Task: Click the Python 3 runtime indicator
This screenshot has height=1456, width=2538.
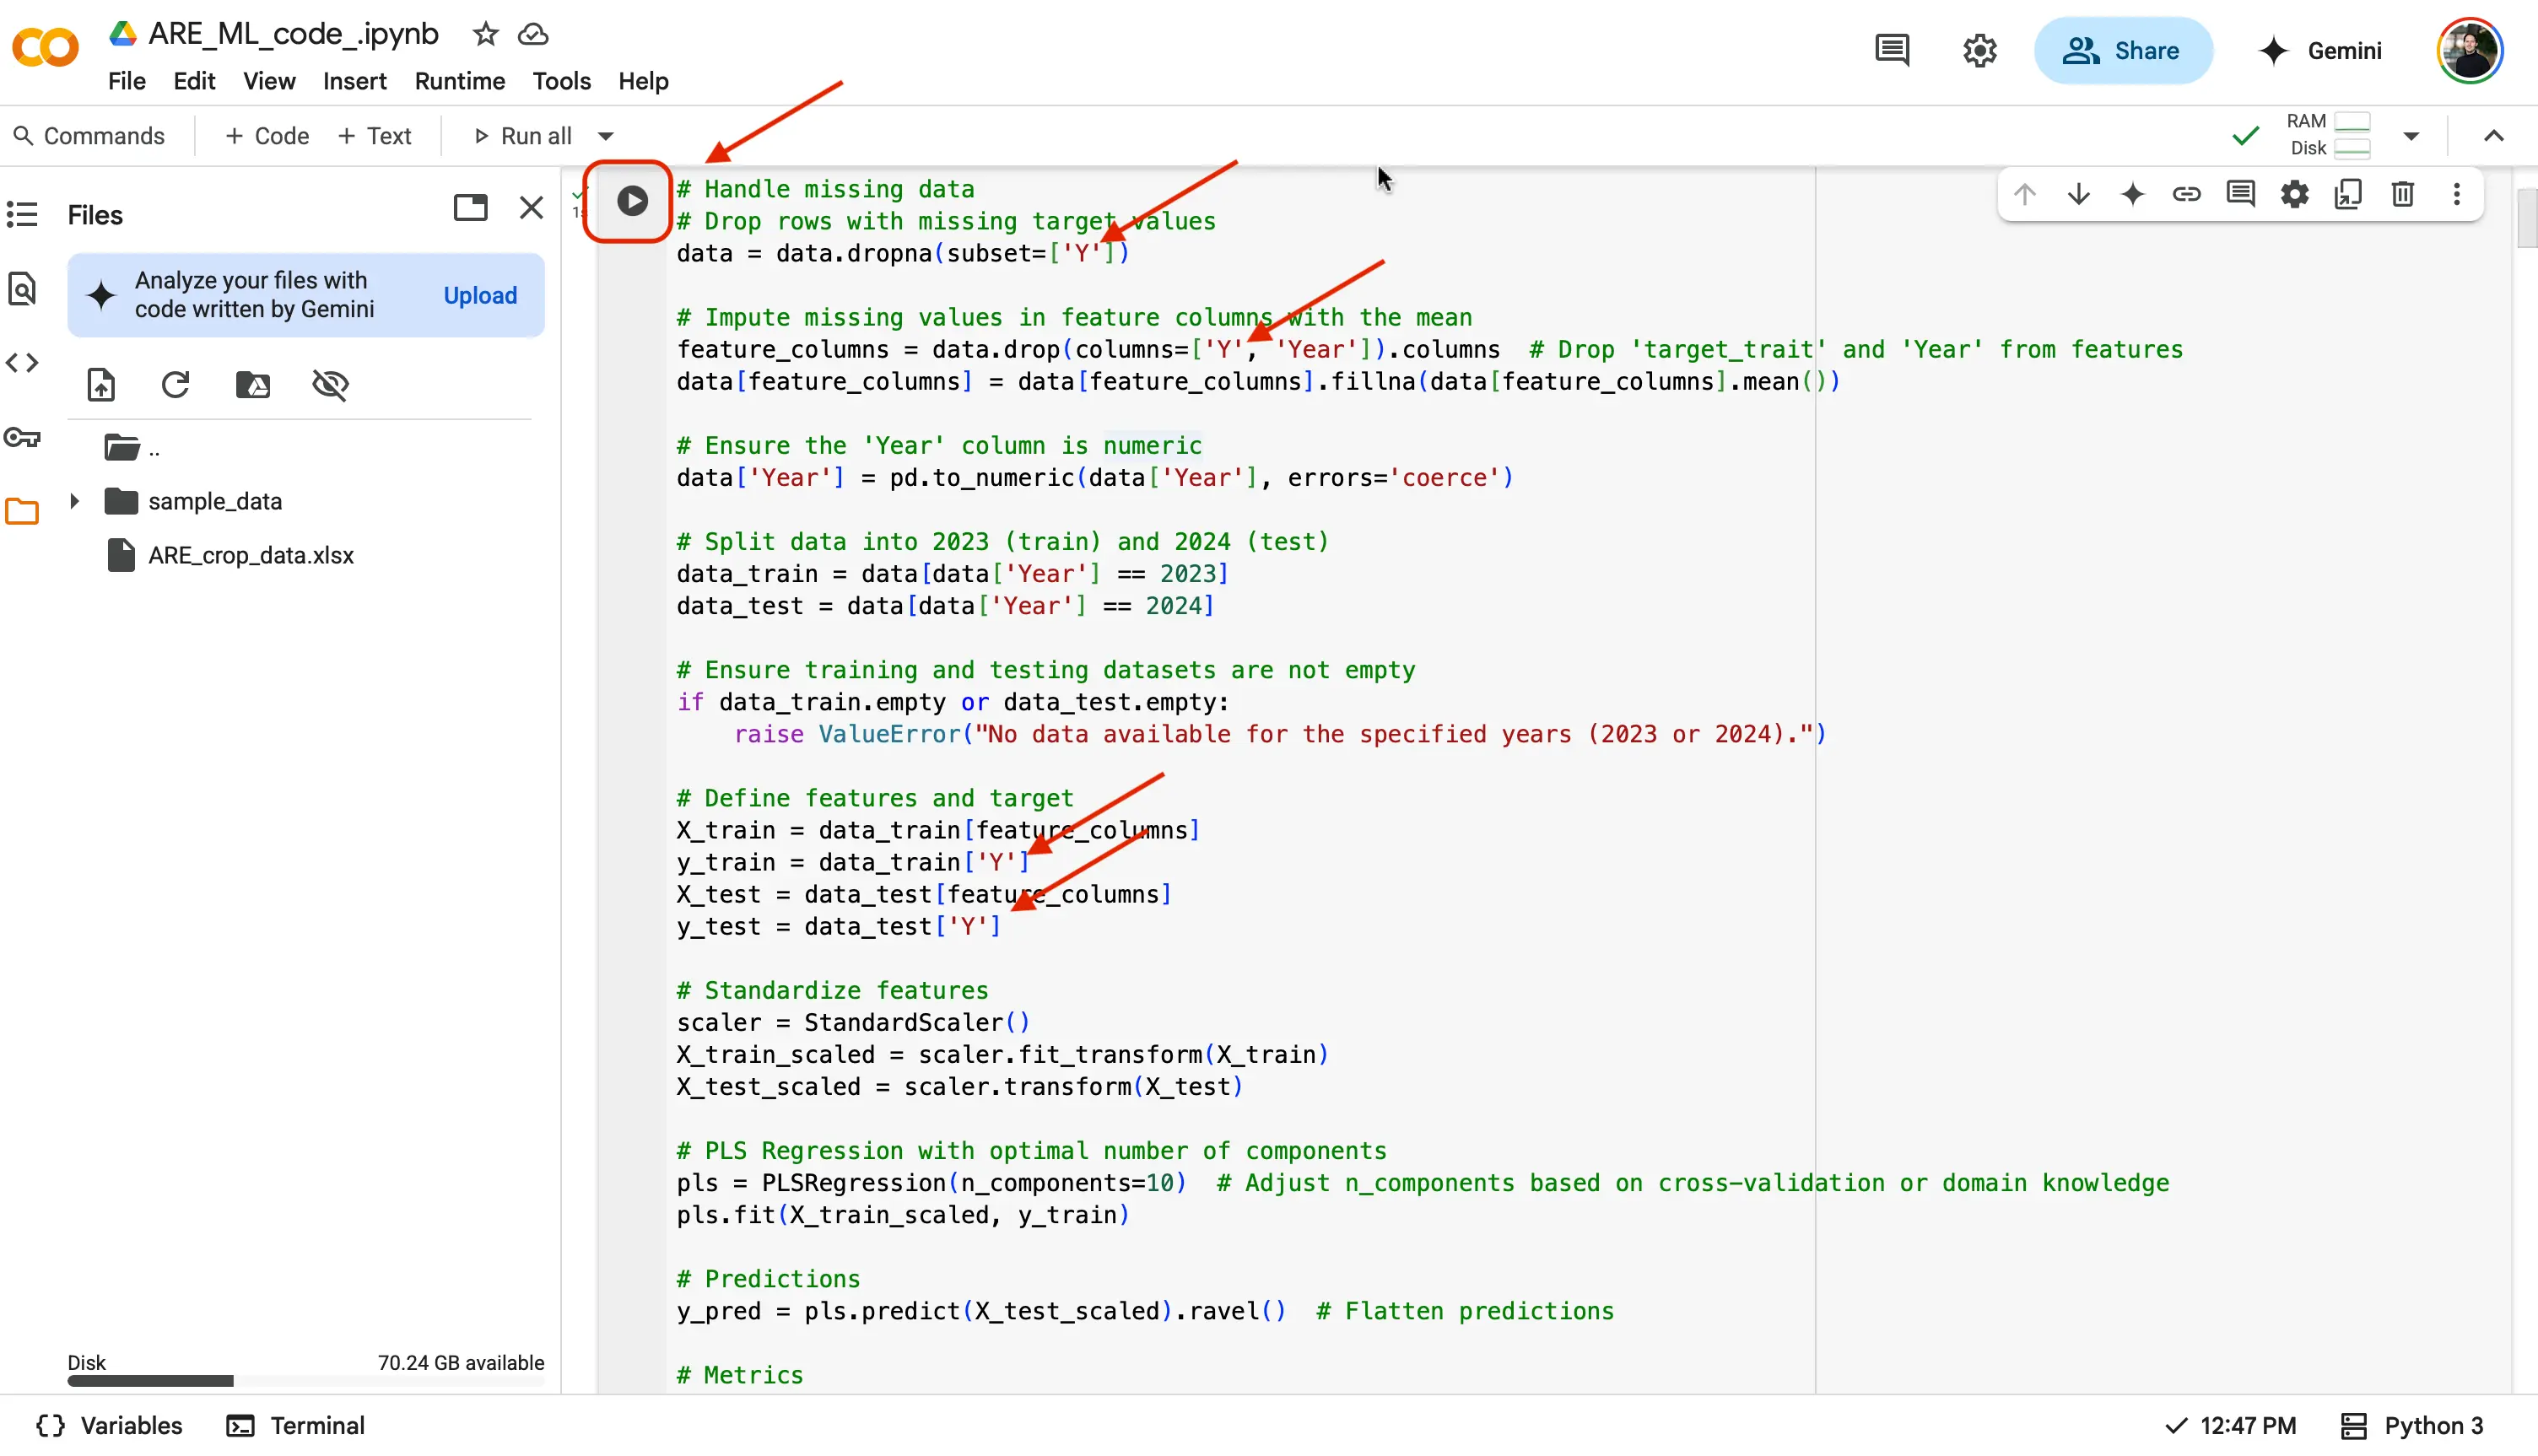Action: point(2412,1426)
